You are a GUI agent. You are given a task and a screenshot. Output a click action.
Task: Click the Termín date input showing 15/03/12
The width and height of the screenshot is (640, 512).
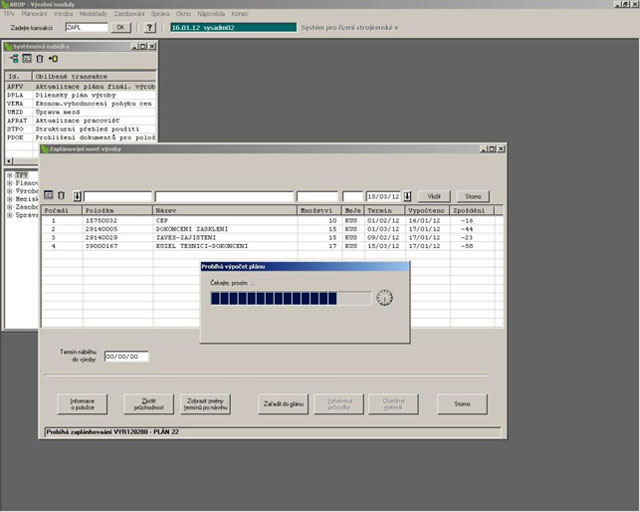pos(383,196)
